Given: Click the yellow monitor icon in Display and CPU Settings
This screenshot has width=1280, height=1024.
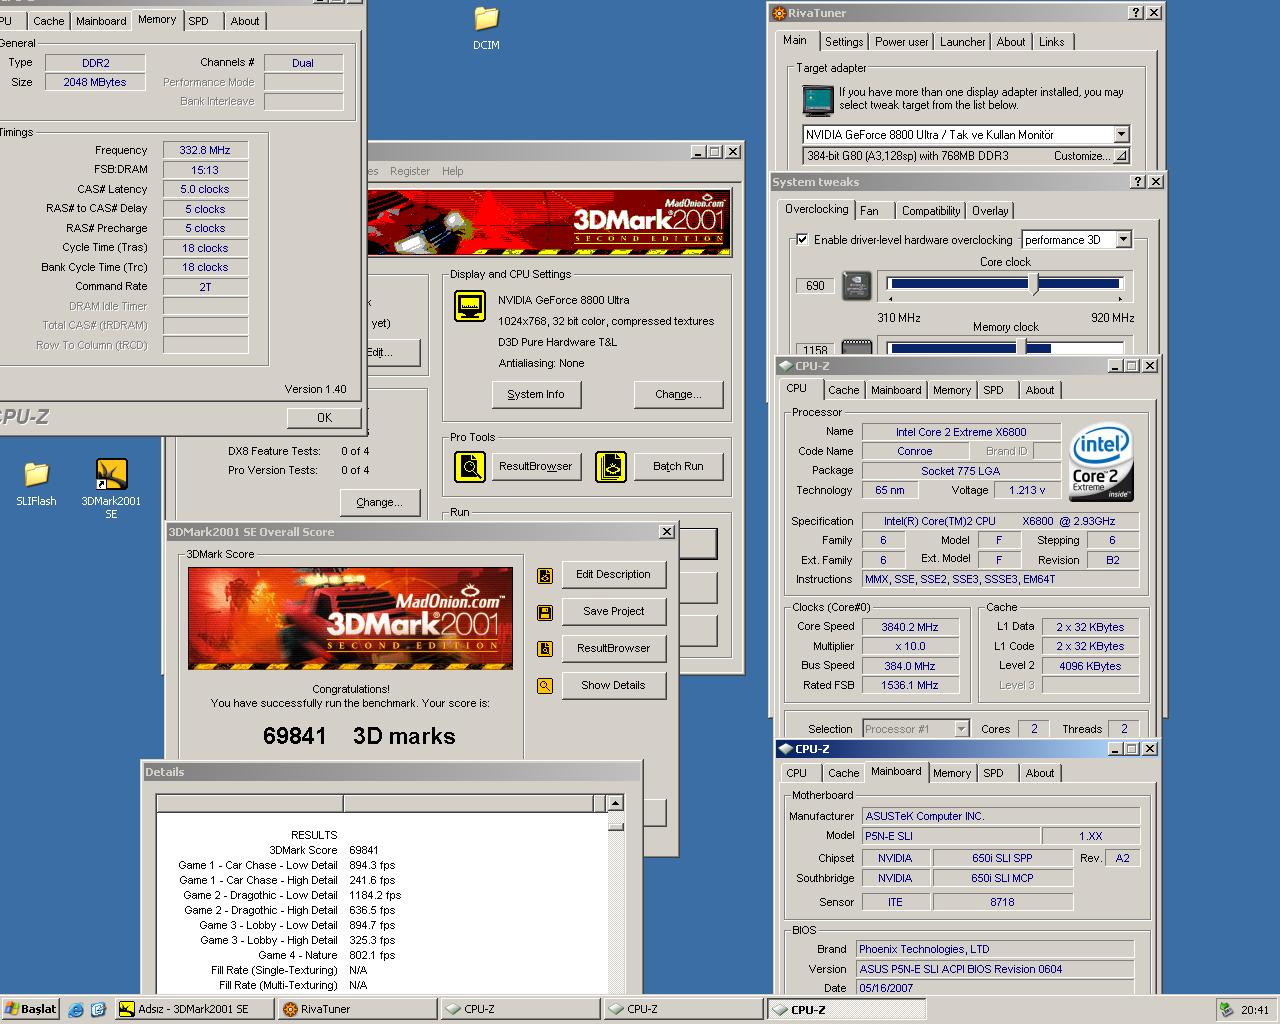Looking at the screenshot, I should coord(470,306).
